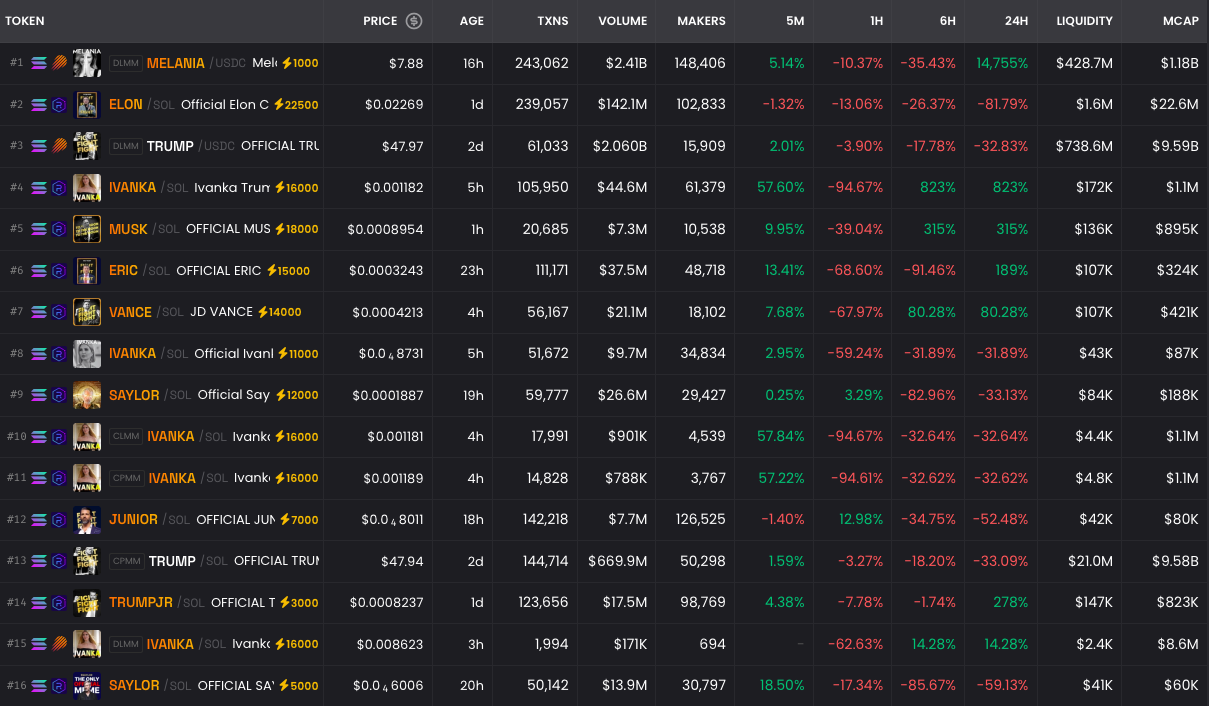Viewport: 1209px width, 706px height.
Task: Sort by the LIQUIDITY column header
Action: coord(1084,21)
